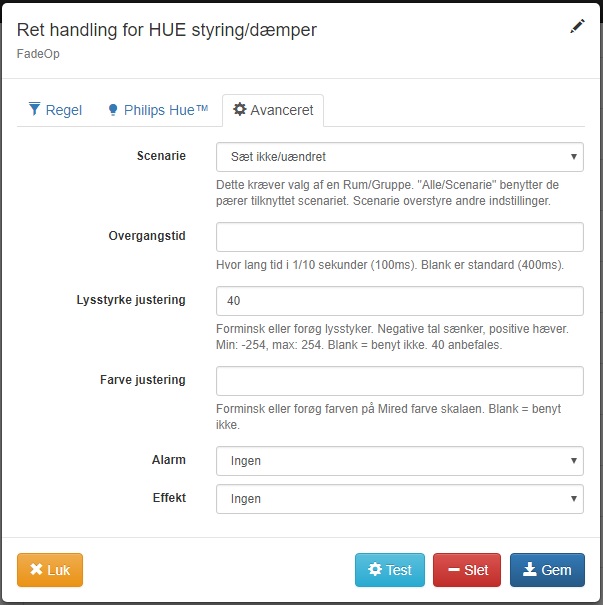Click the gear icon on Test button
603x605 pixels.
(375, 570)
